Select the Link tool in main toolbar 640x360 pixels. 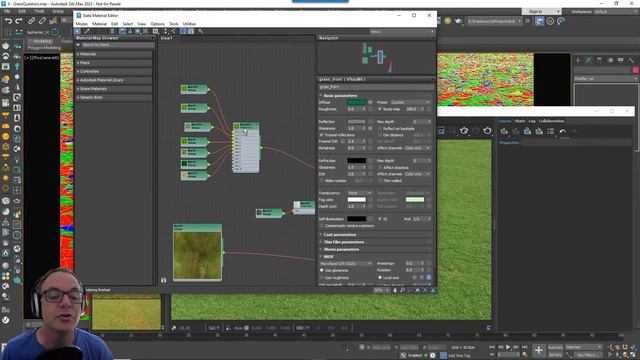point(31,21)
